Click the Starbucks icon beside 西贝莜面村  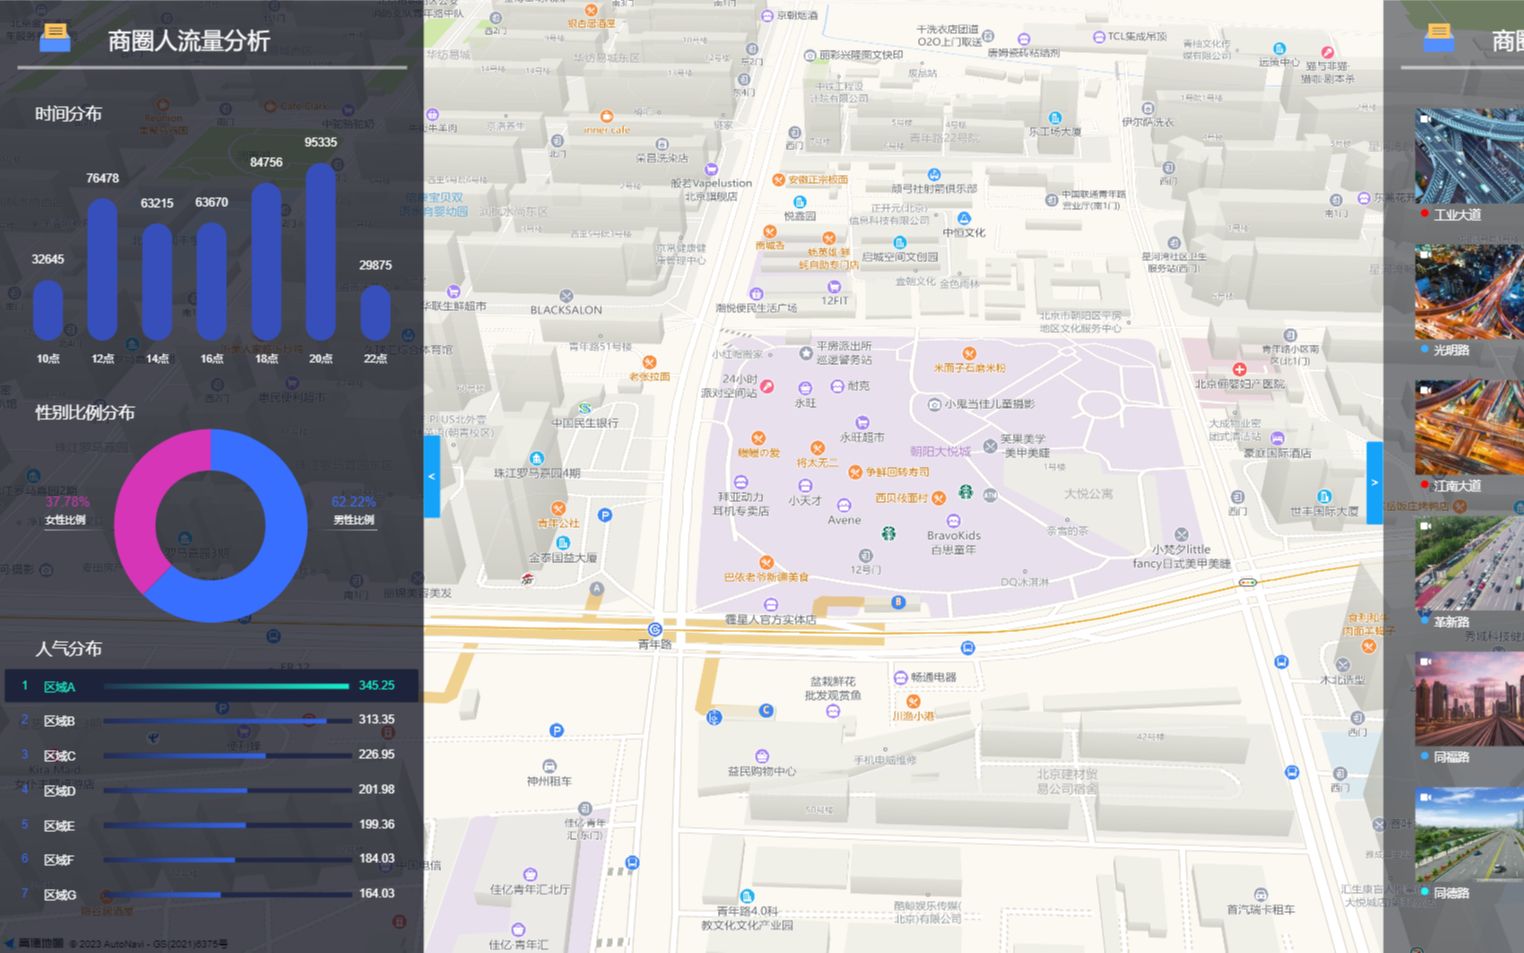pos(966,491)
